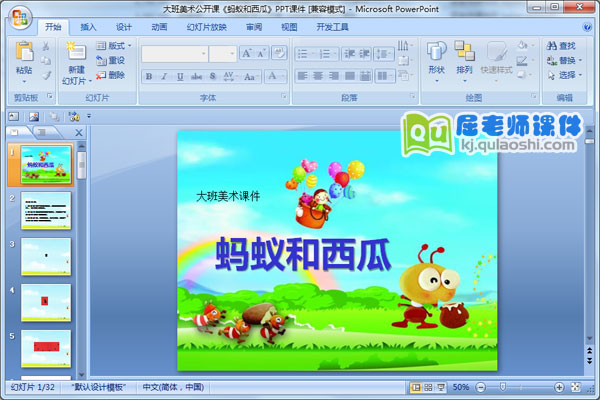Image resolution: width=600 pixels, height=400 pixels.
Task: Switch to the Design (设计) tab
Action: point(123,27)
